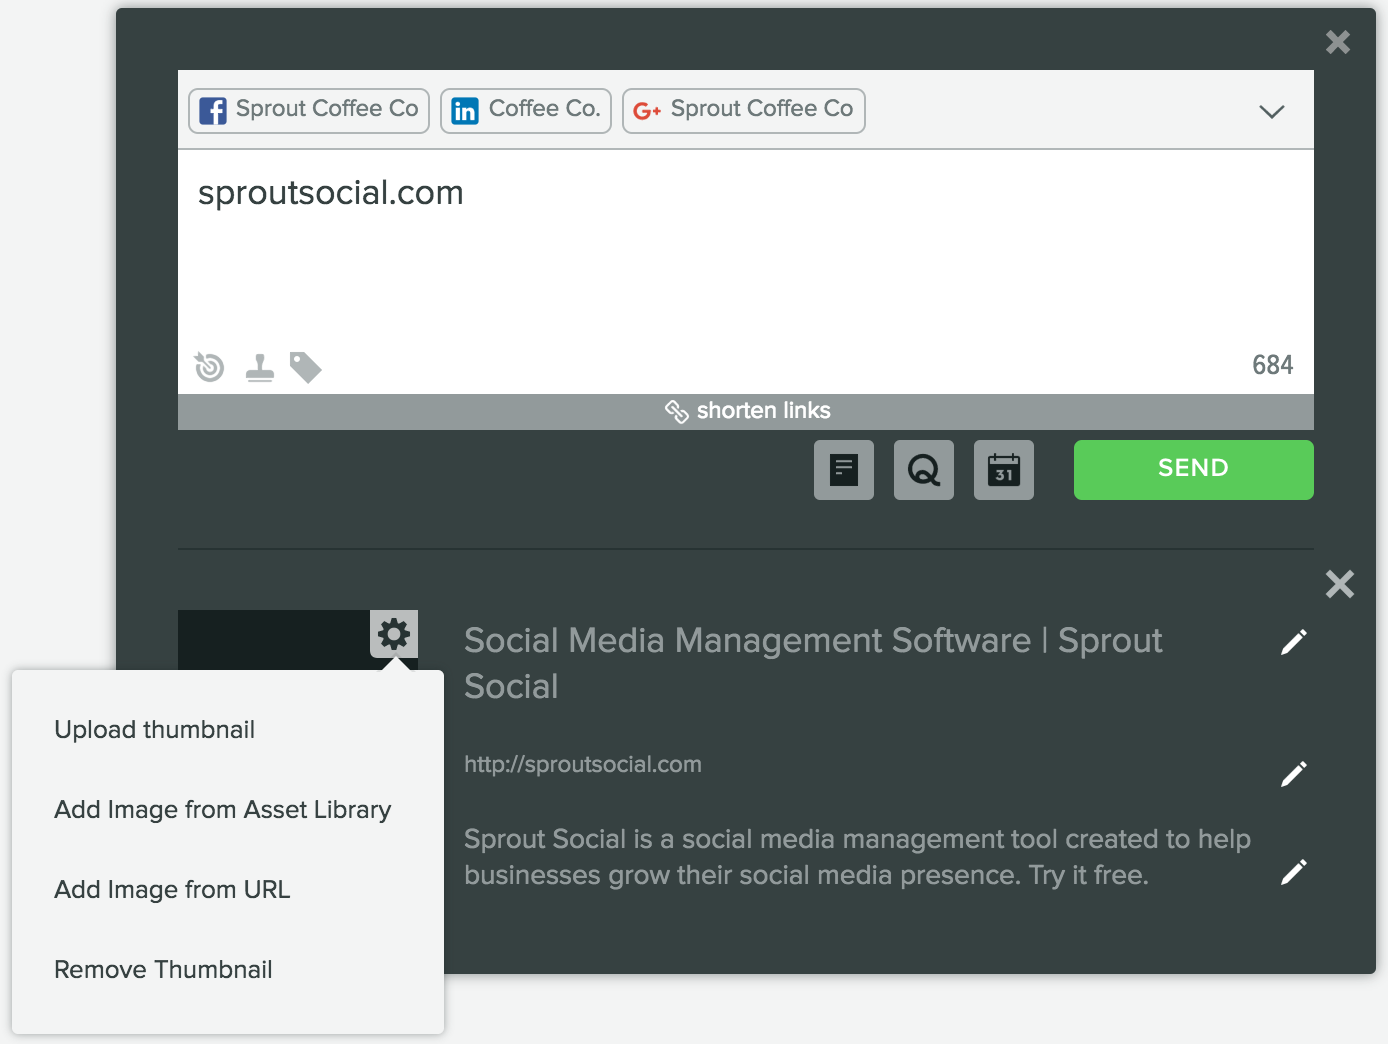Choose Add Image from Asset Library

[x=223, y=810]
